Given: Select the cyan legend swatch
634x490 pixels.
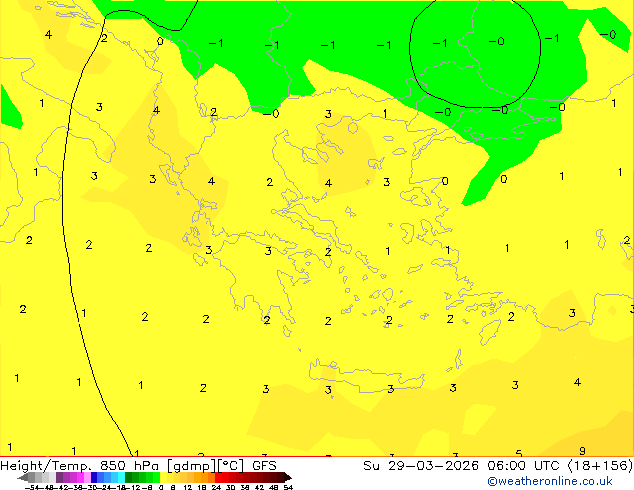Looking at the screenshot, I should click(x=121, y=477).
